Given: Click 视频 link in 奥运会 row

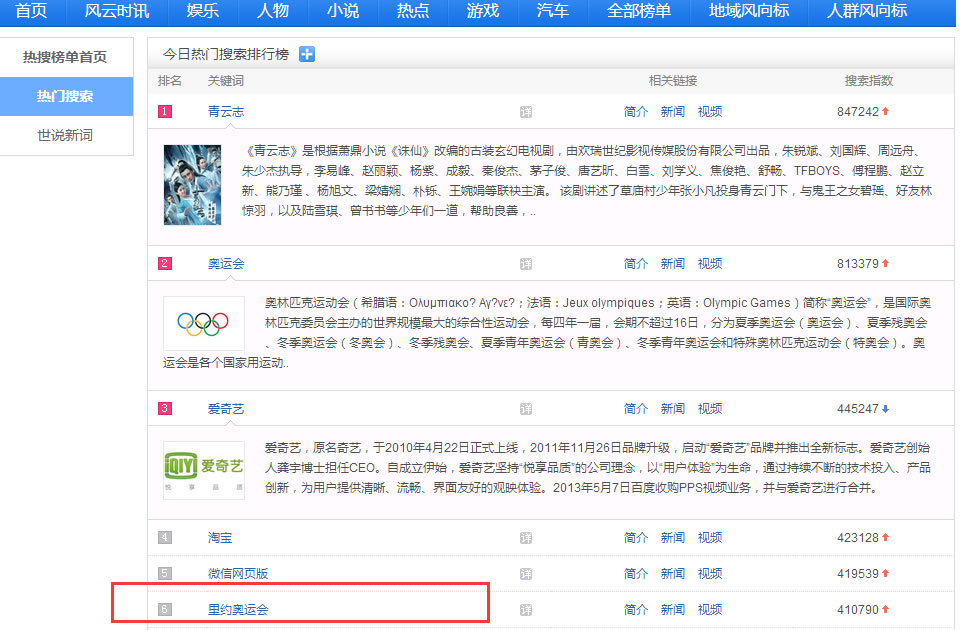Looking at the screenshot, I should tap(710, 264).
